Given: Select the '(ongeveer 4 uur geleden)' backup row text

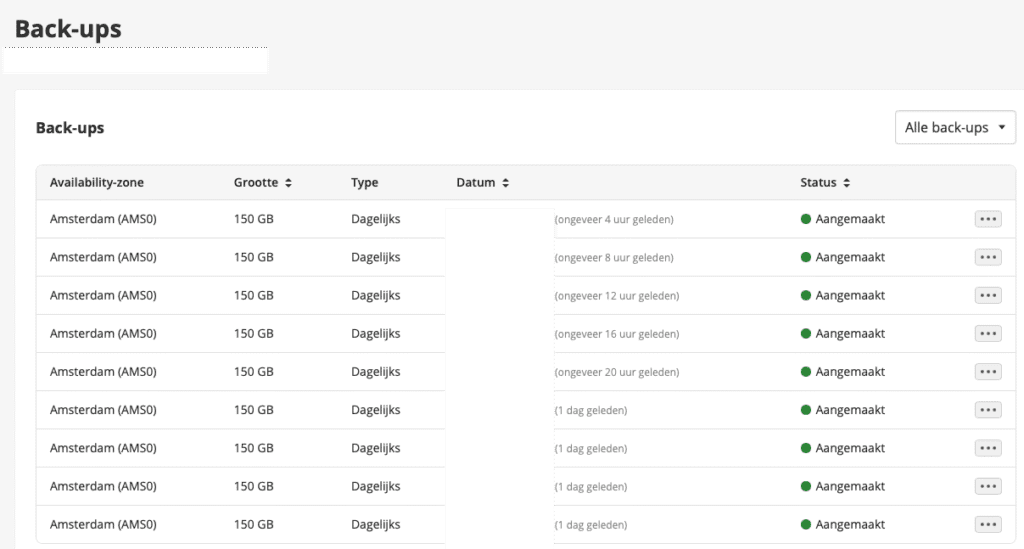Looking at the screenshot, I should (615, 220).
